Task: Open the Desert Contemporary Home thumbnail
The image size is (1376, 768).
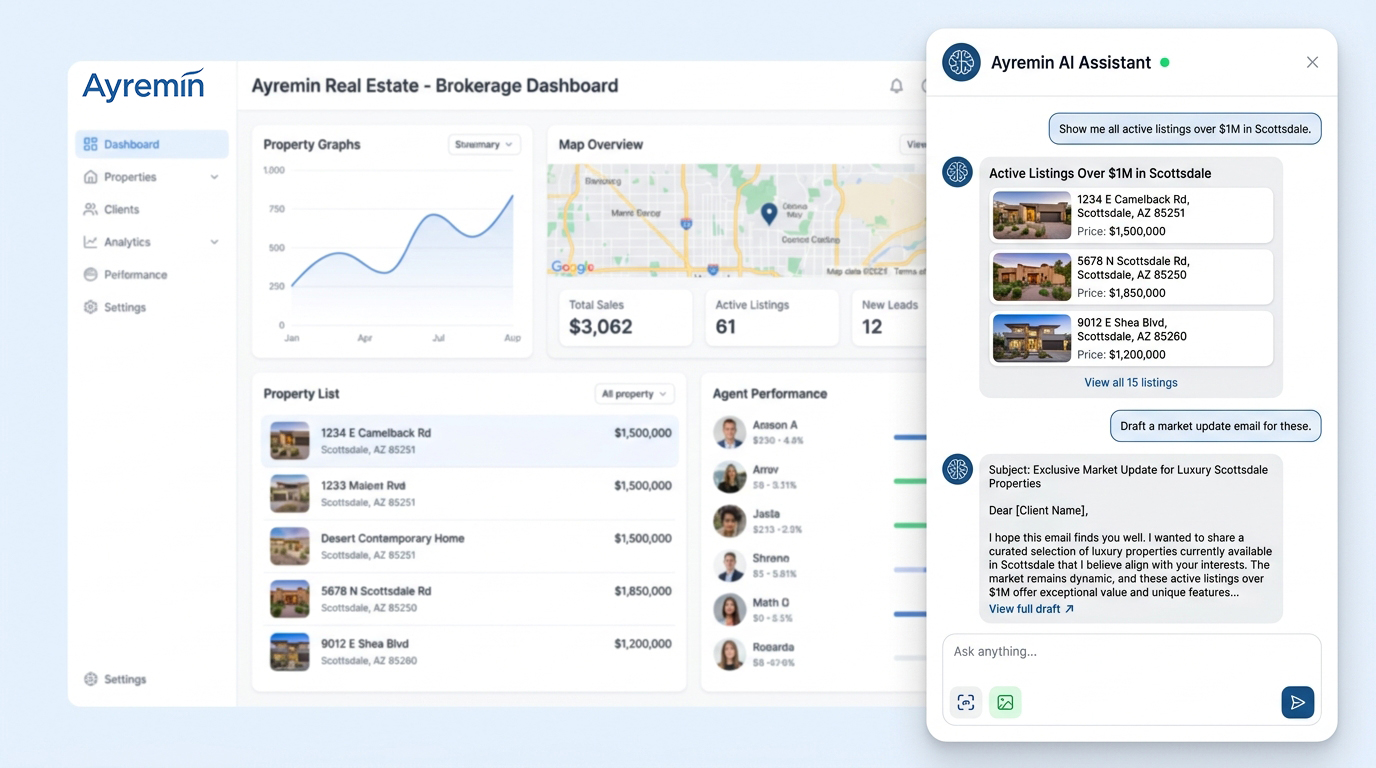Action: (290, 546)
